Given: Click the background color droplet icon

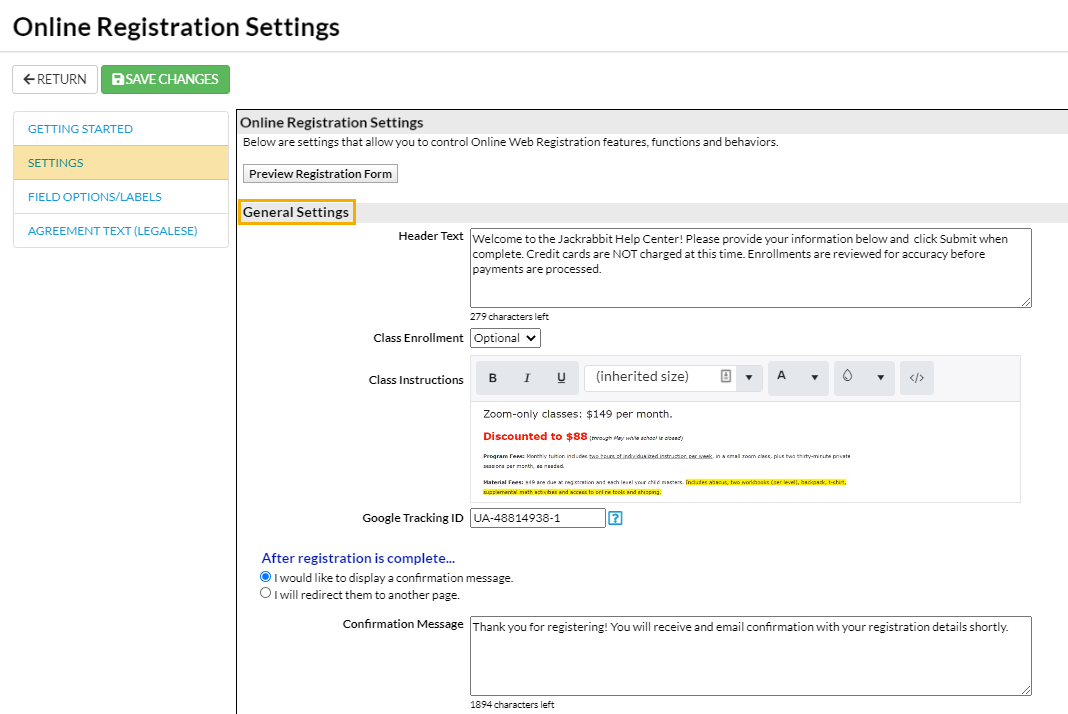Looking at the screenshot, I should click(847, 376).
